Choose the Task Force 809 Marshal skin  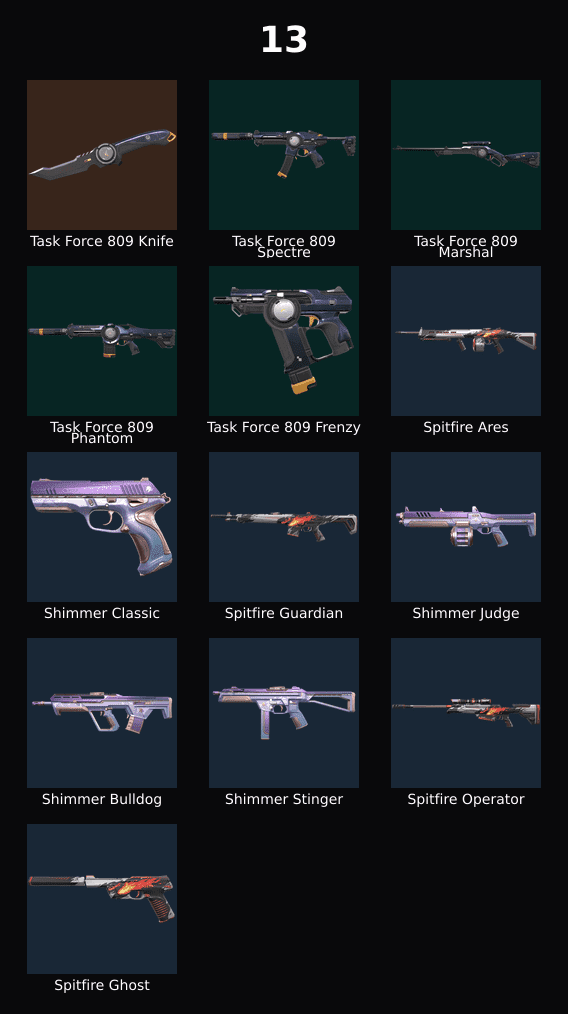click(465, 155)
